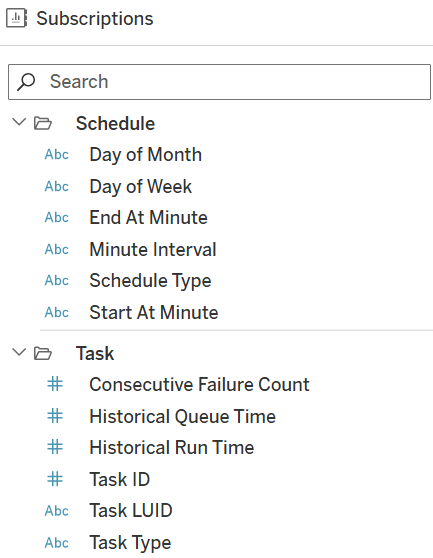433x558 pixels.
Task: Click the number icon beside Consecutive Failure Count
Action: point(55,384)
